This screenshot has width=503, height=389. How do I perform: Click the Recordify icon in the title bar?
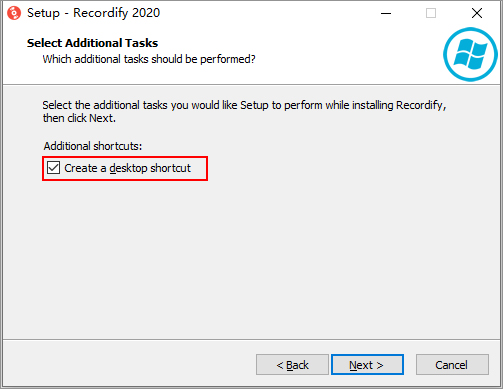[14, 13]
